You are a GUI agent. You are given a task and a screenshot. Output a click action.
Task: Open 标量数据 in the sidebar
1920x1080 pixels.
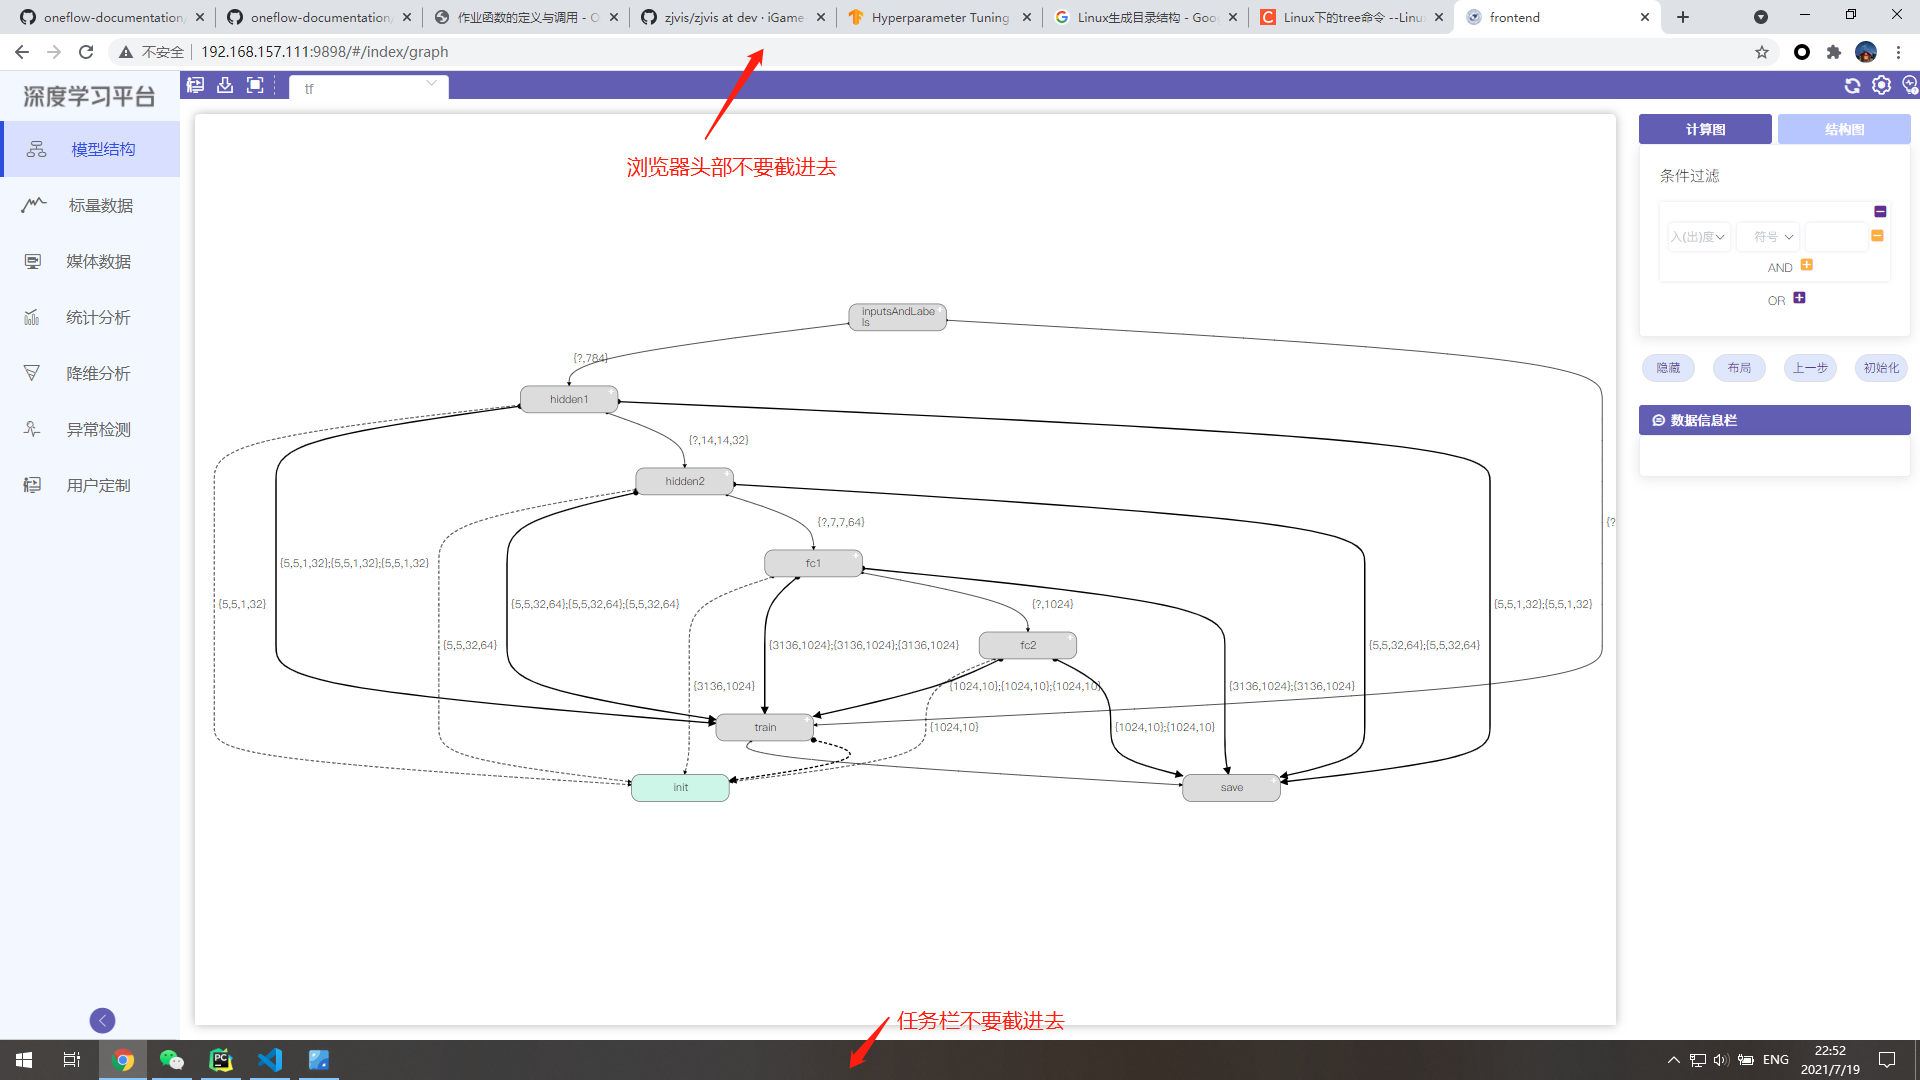(99, 205)
